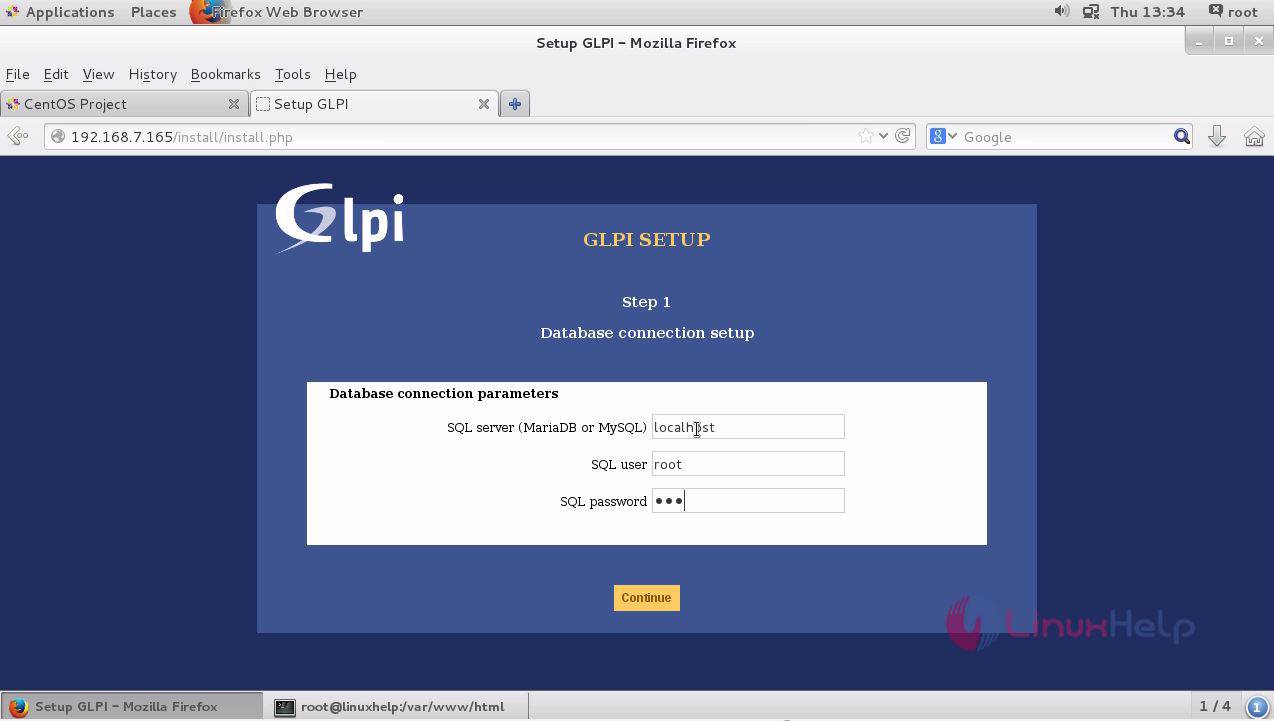Open the root user menu
The width and height of the screenshot is (1274, 721).
pyautogui.click(x=1233, y=12)
